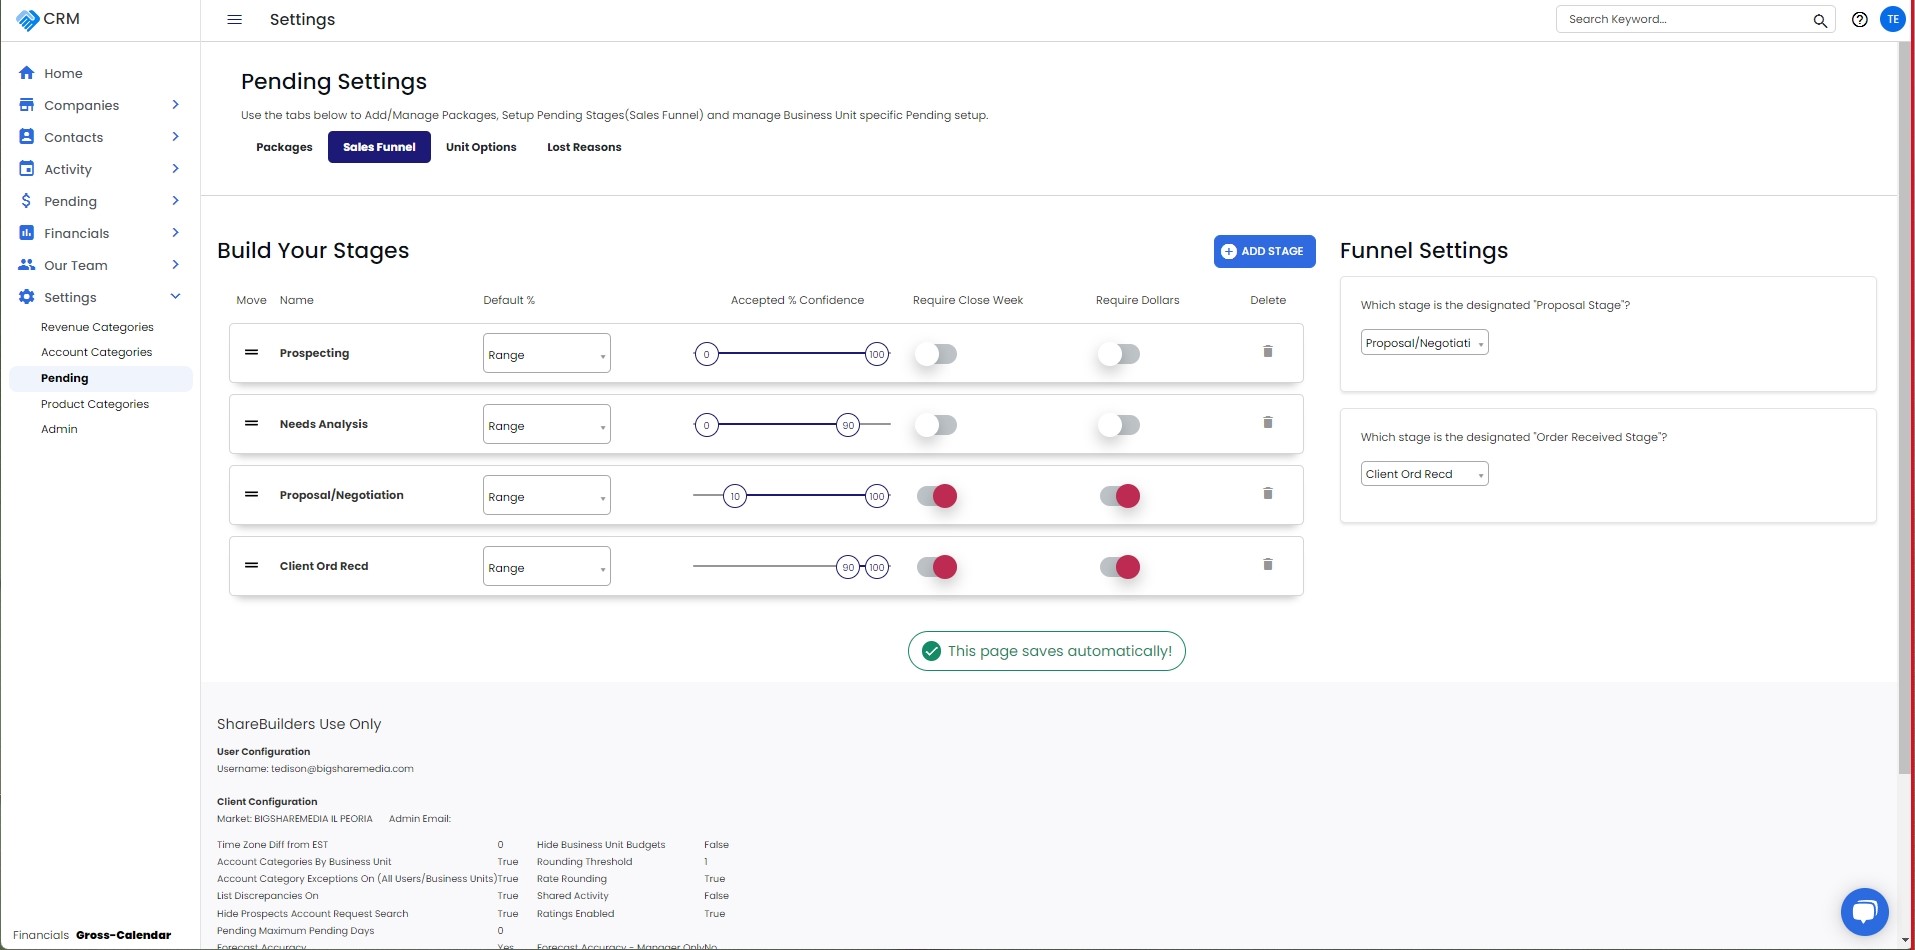Click the Add Stage button
Image resolution: width=1915 pixels, height=950 pixels.
1264,251
